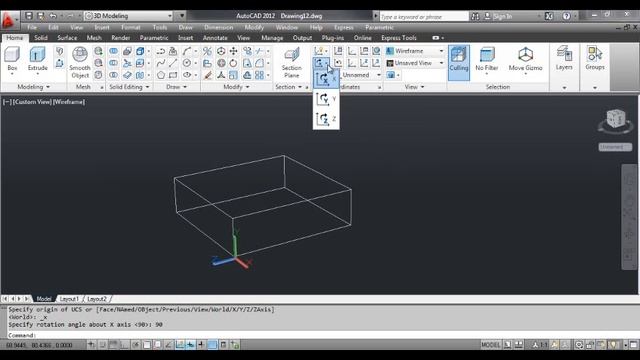Rotate UCS about the X axis
This screenshot has width=640, height=360.
(326, 79)
